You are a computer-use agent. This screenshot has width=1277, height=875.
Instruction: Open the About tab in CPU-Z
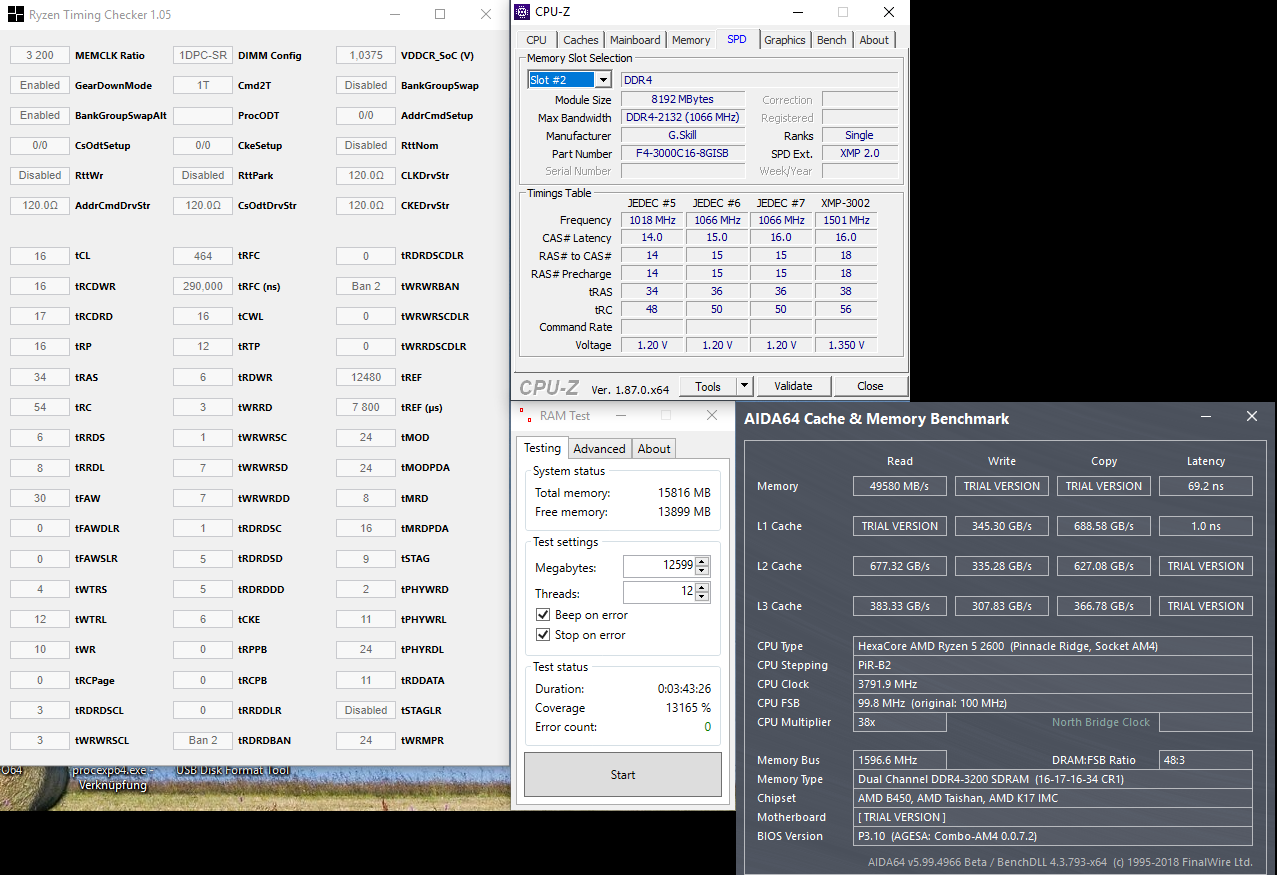coord(874,40)
